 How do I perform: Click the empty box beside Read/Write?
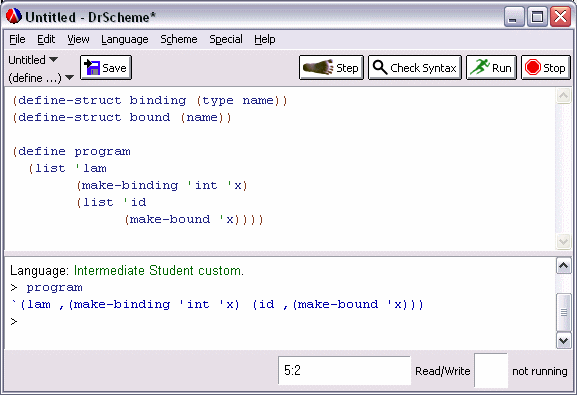(491, 370)
